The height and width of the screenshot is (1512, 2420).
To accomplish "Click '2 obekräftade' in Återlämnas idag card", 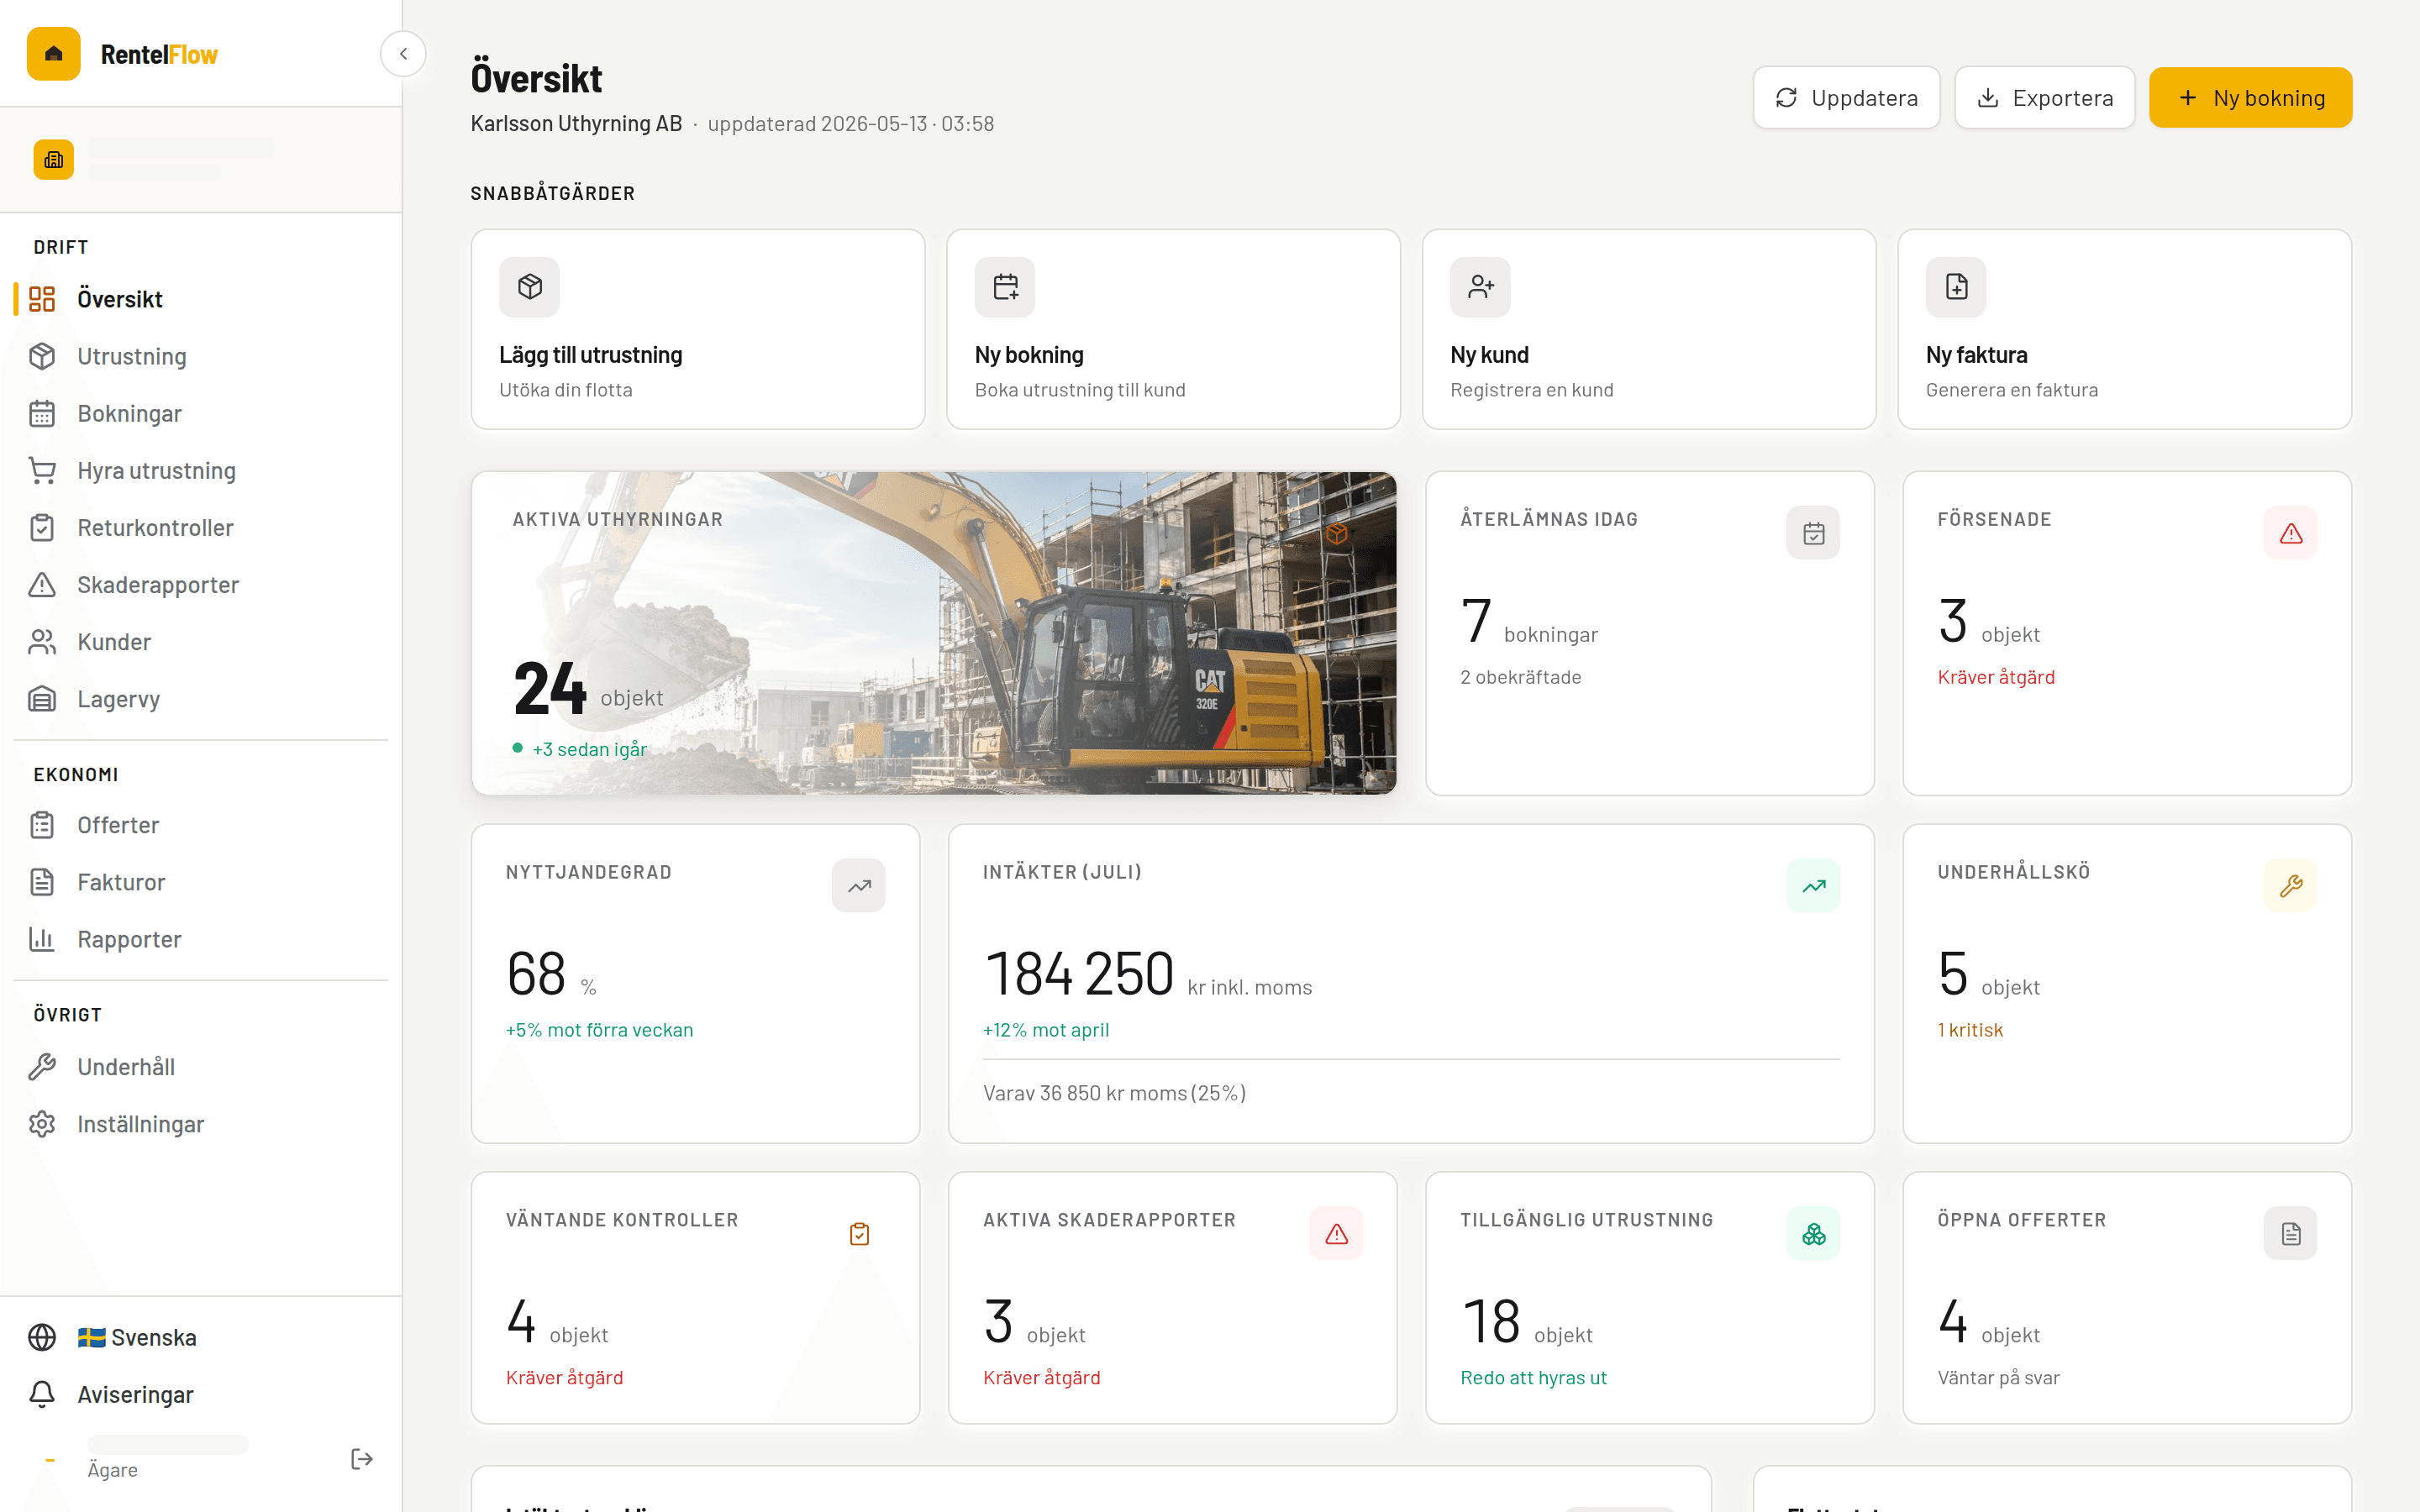I will point(1520,677).
